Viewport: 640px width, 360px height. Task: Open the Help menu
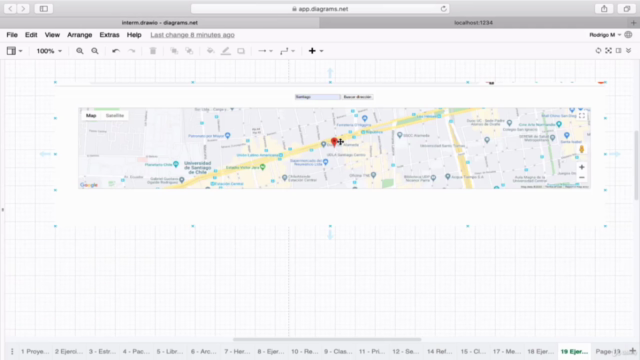point(134,35)
